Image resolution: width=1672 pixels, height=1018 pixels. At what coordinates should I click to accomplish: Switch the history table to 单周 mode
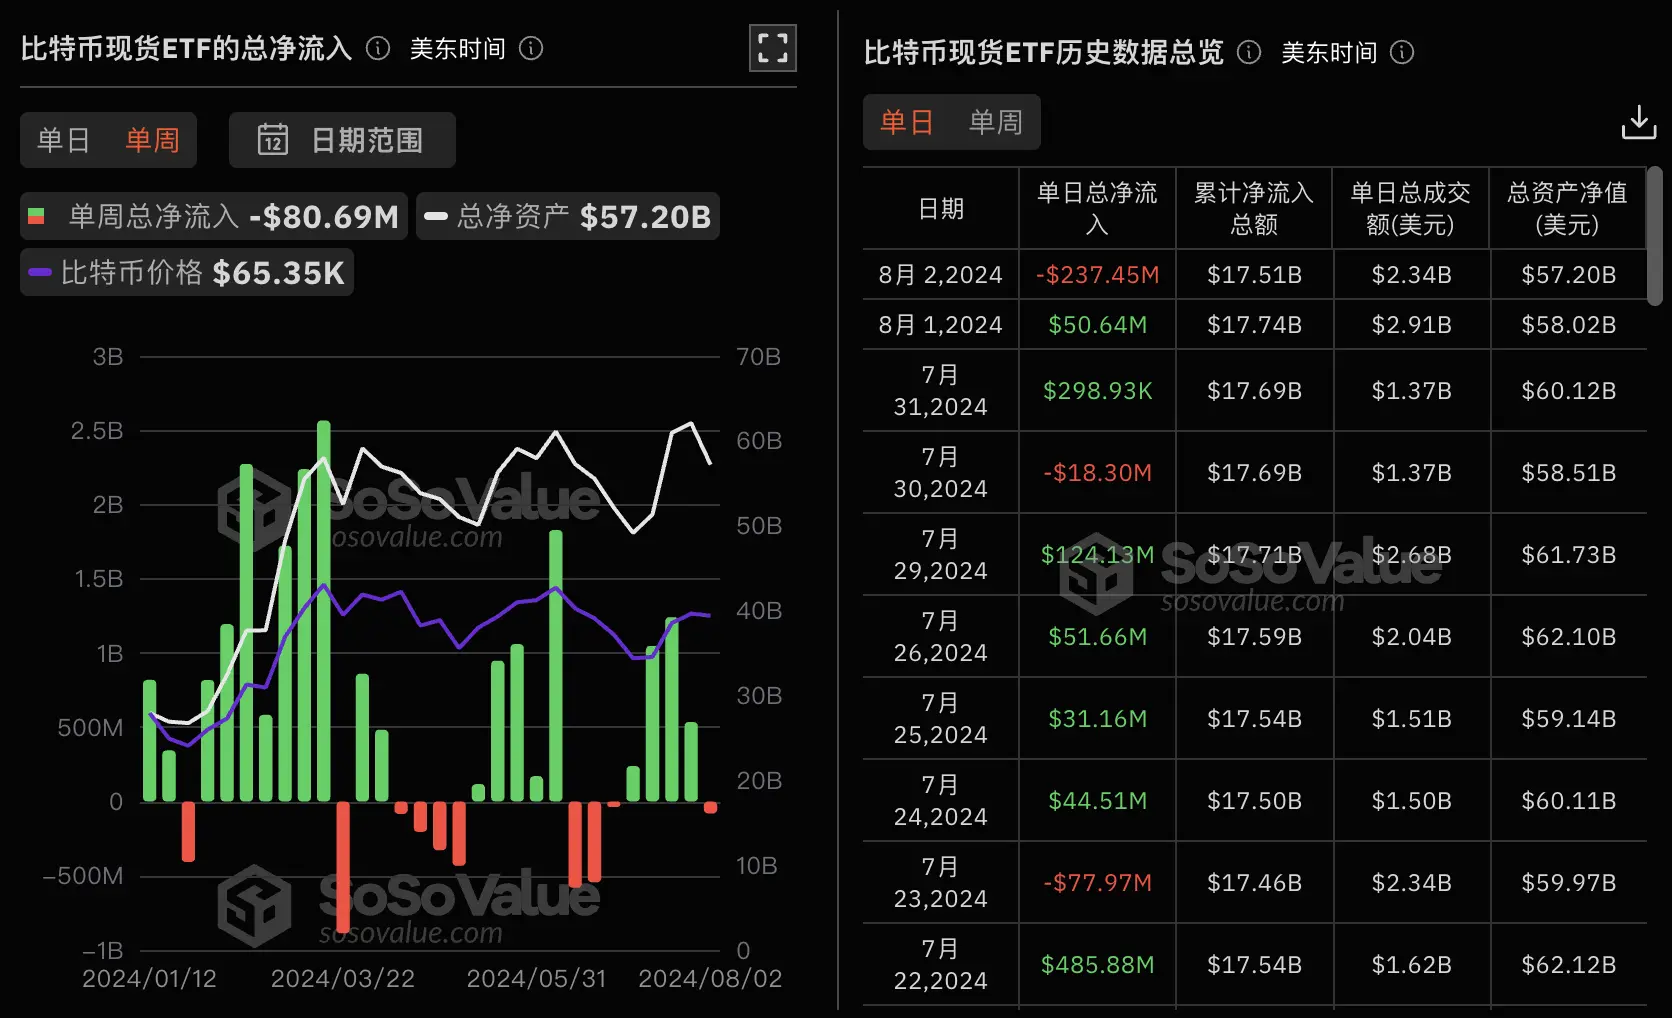(x=993, y=121)
